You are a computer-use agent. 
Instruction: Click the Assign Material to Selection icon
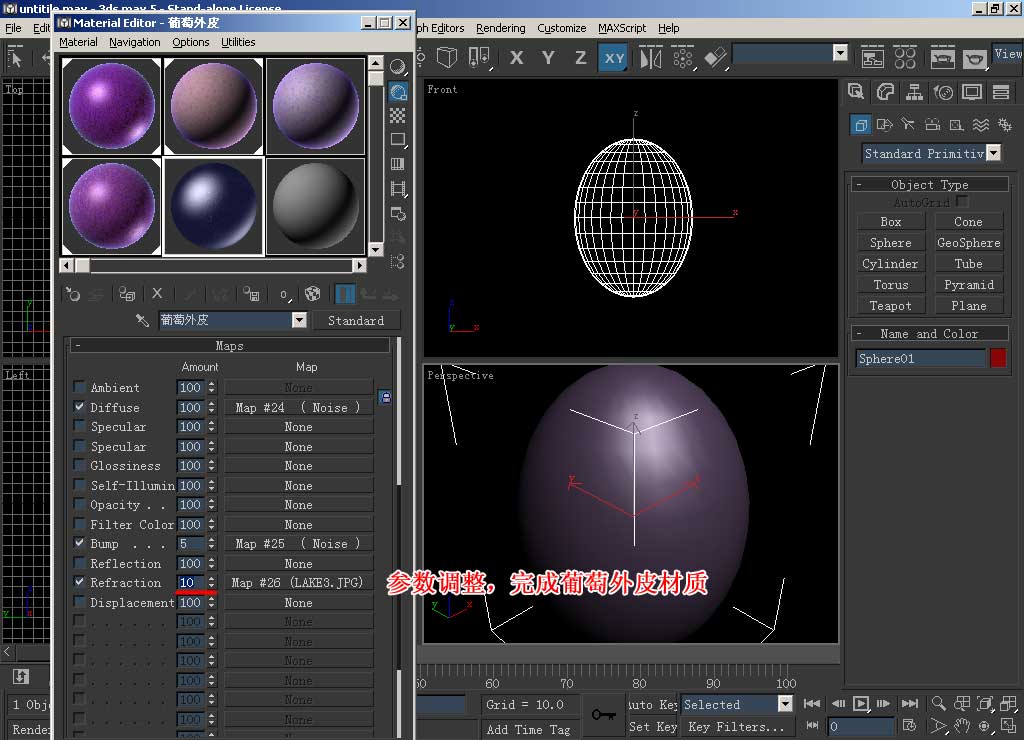click(127, 295)
